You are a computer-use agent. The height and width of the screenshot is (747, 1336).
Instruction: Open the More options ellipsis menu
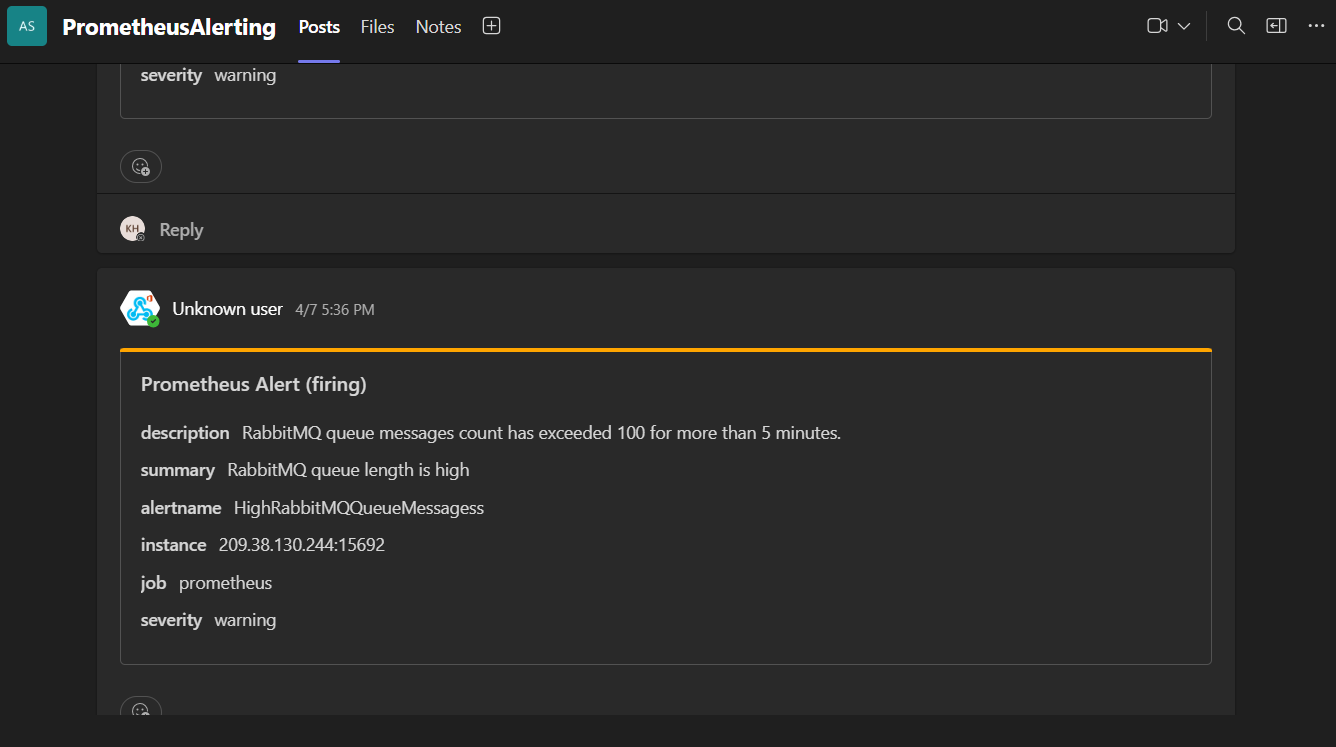pos(1316,26)
